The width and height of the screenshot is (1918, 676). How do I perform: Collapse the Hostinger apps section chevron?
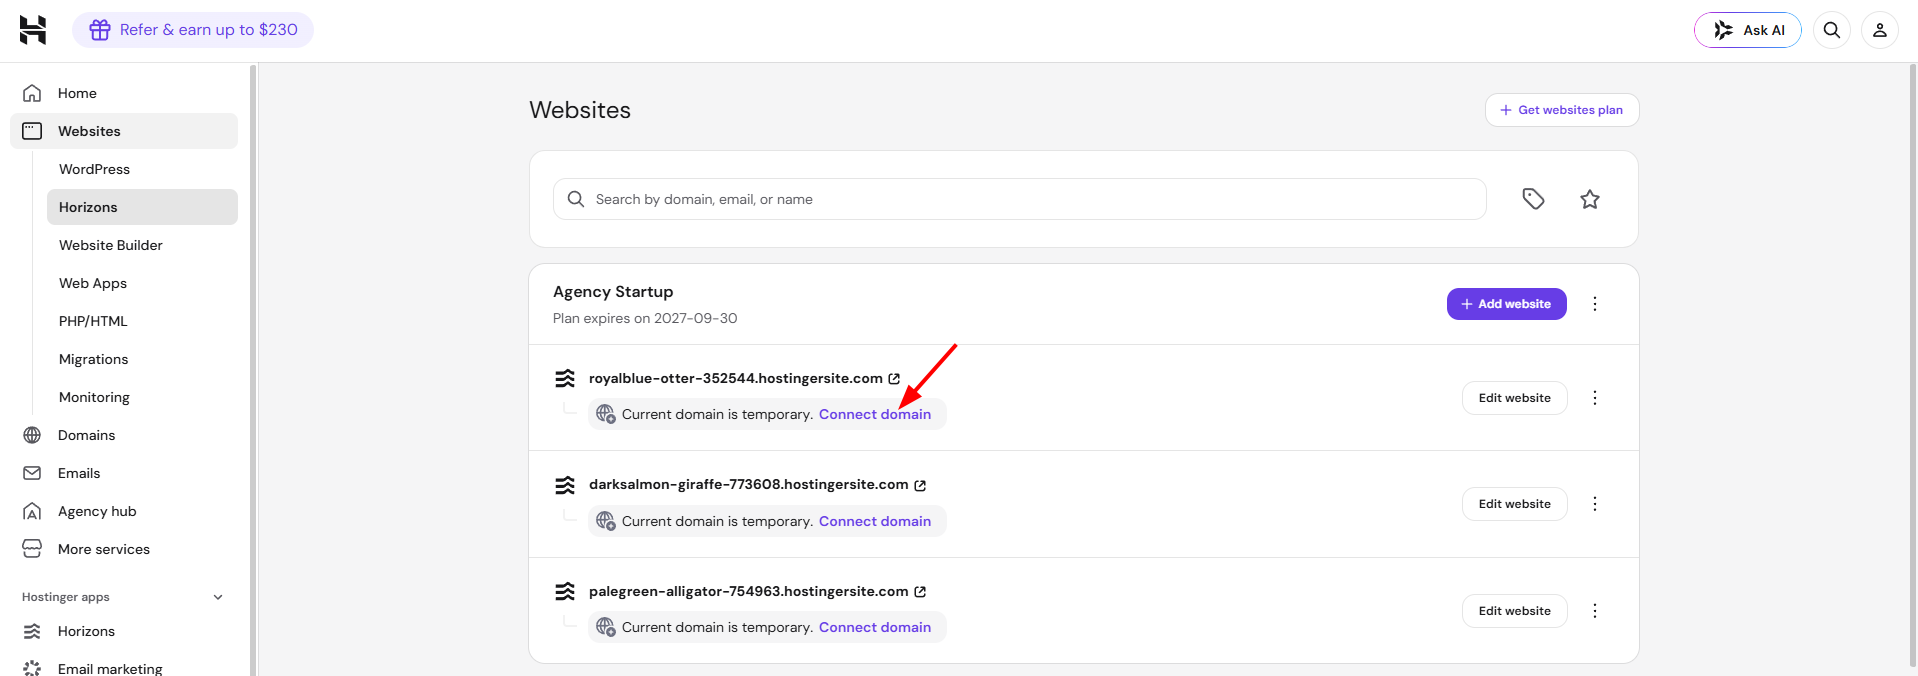pos(218,597)
